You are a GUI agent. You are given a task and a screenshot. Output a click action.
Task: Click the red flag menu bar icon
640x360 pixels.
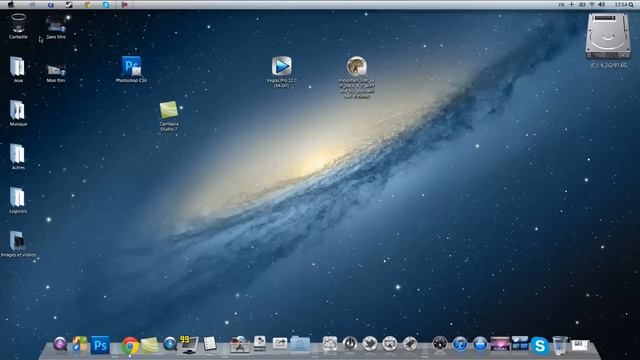pyautogui.click(x=124, y=4)
